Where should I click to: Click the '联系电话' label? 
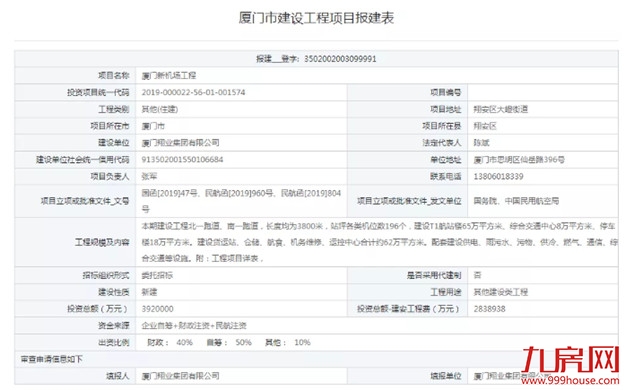pos(446,177)
